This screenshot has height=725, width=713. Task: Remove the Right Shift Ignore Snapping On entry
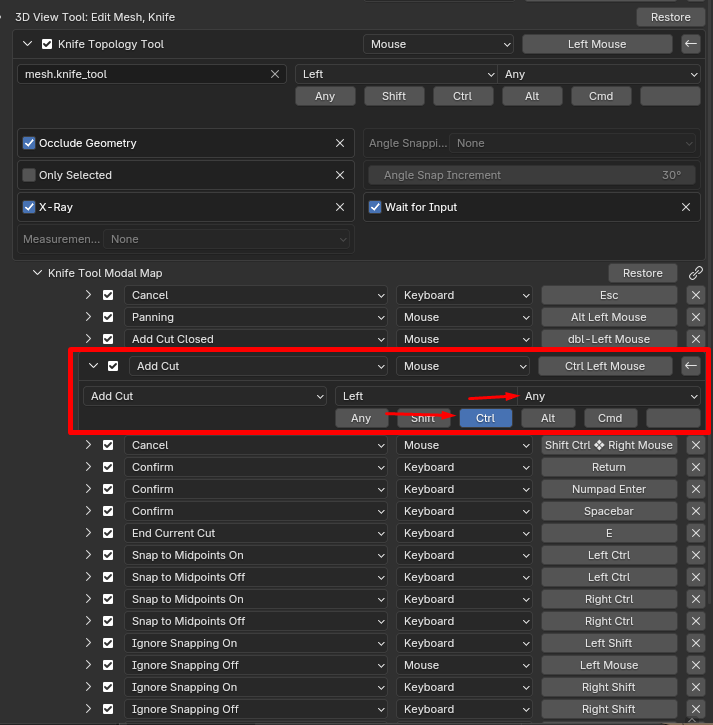point(696,687)
